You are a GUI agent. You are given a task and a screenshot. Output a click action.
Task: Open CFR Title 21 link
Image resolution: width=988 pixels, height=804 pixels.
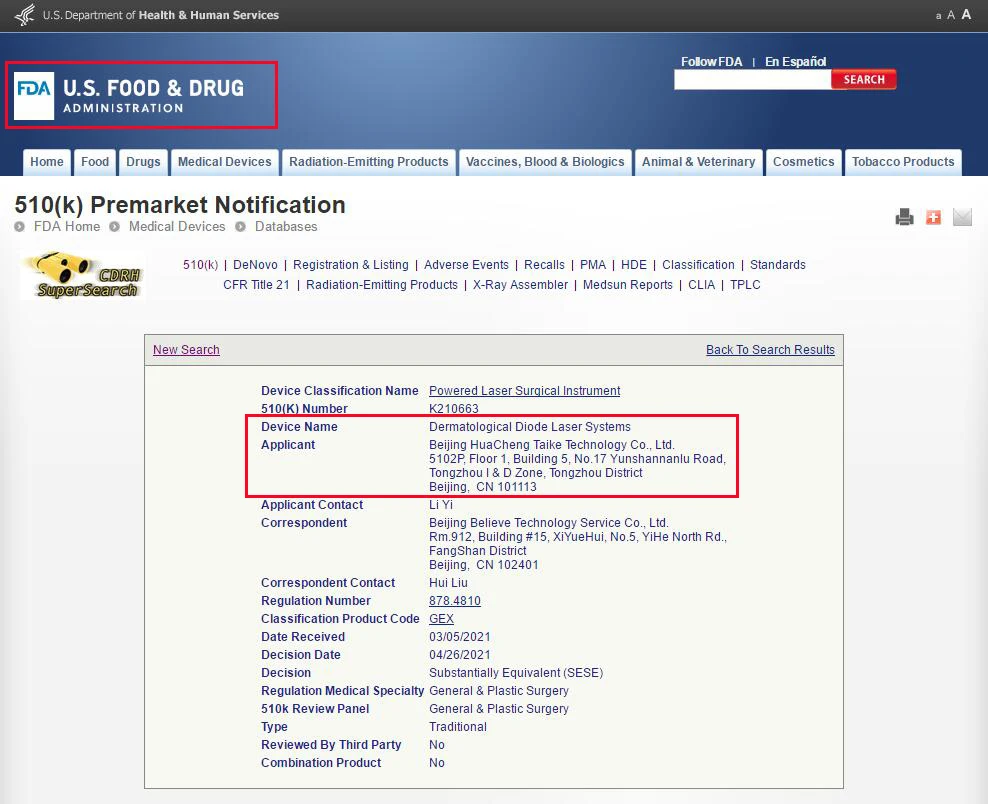[x=256, y=285]
